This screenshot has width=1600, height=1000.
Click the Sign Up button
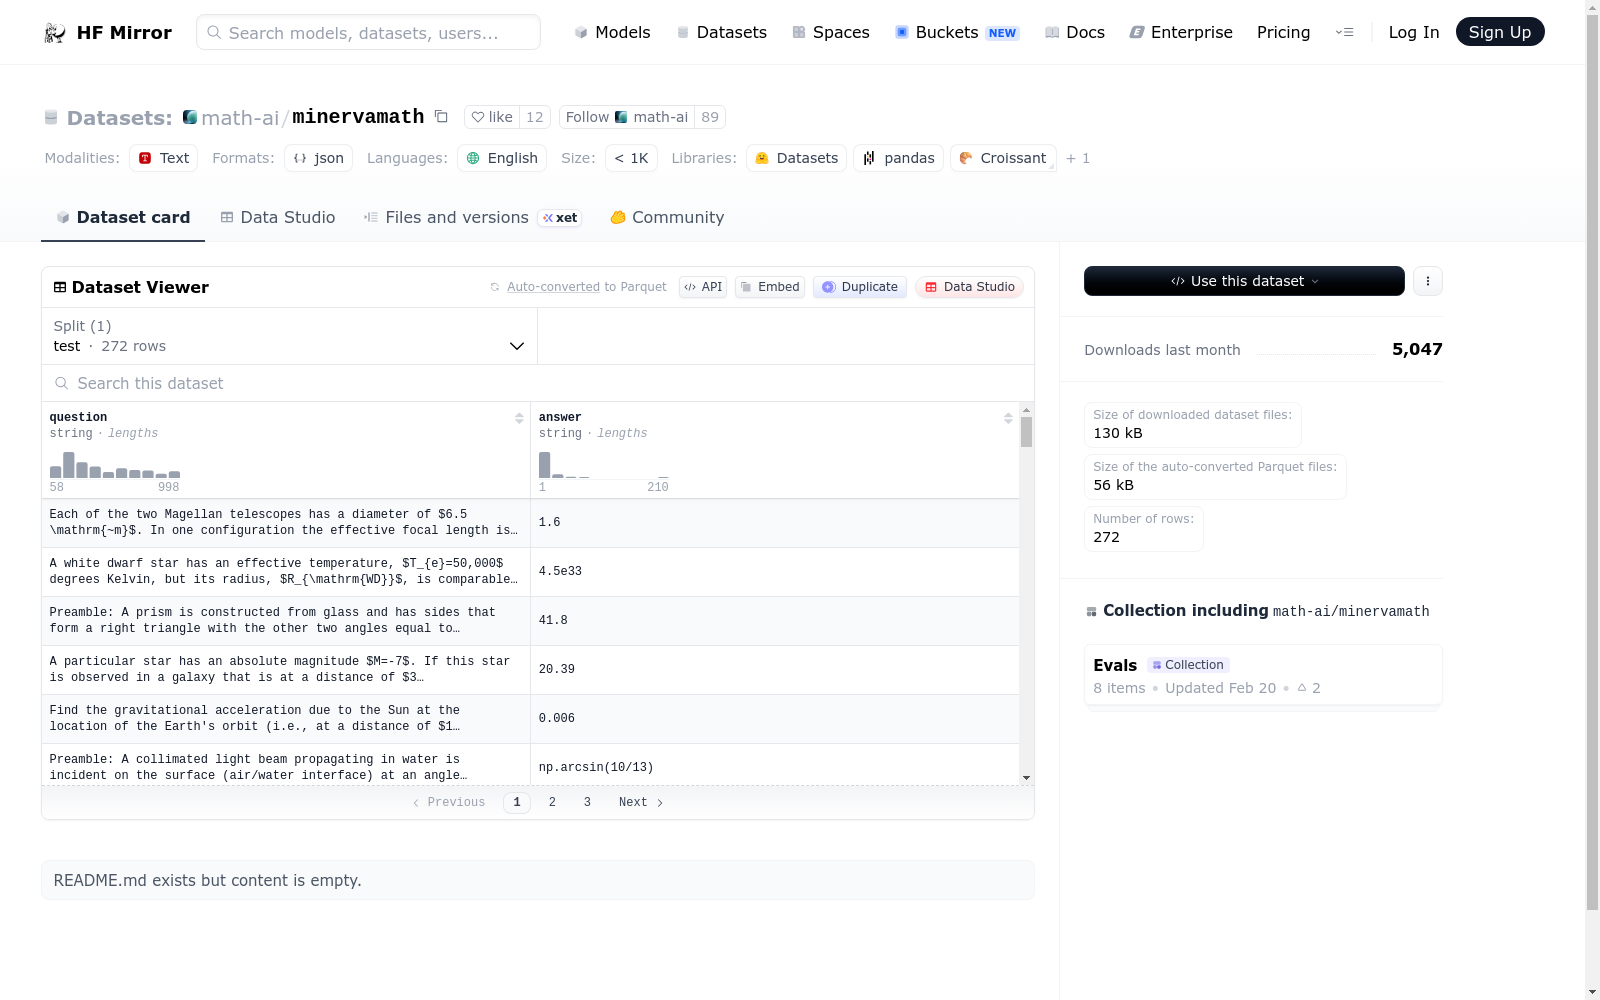pos(1500,32)
